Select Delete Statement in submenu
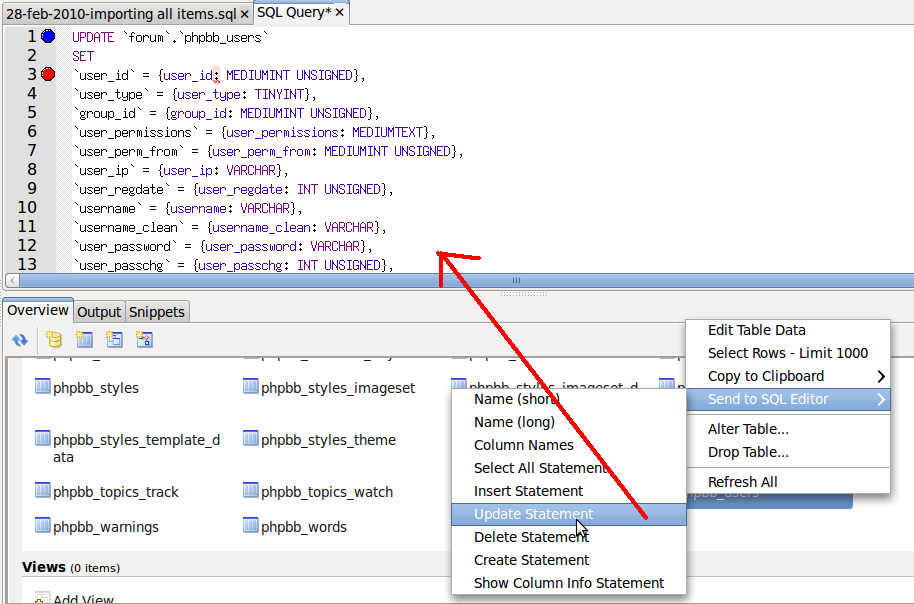Viewport: 914px width, 604px height. (568, 537)
